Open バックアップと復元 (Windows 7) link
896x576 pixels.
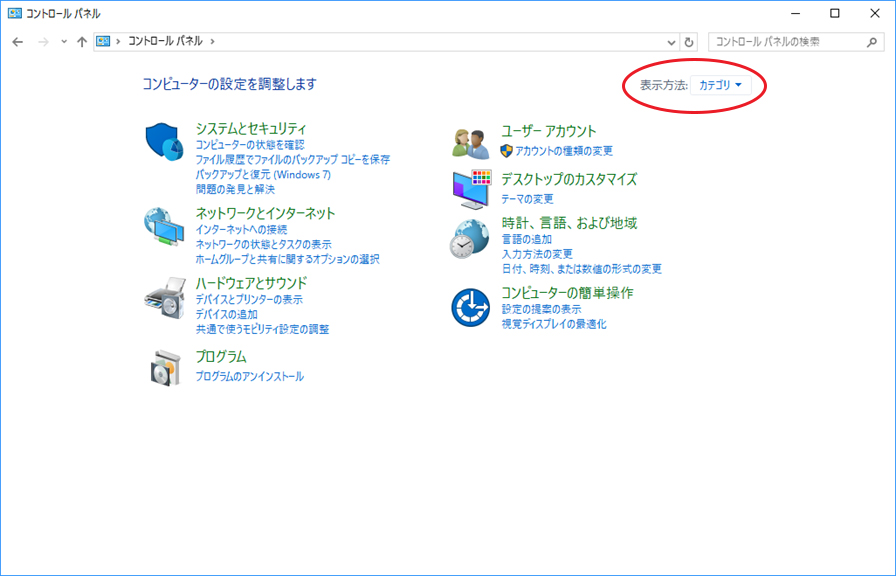[263, 175]
